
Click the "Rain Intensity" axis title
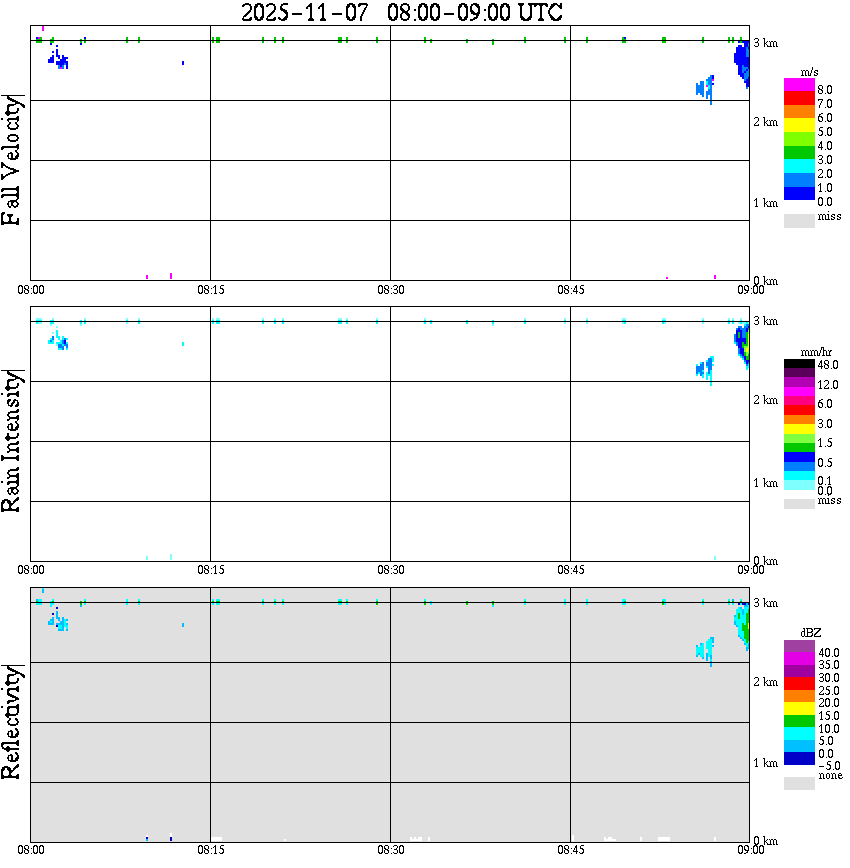click(x=12, y=441)
